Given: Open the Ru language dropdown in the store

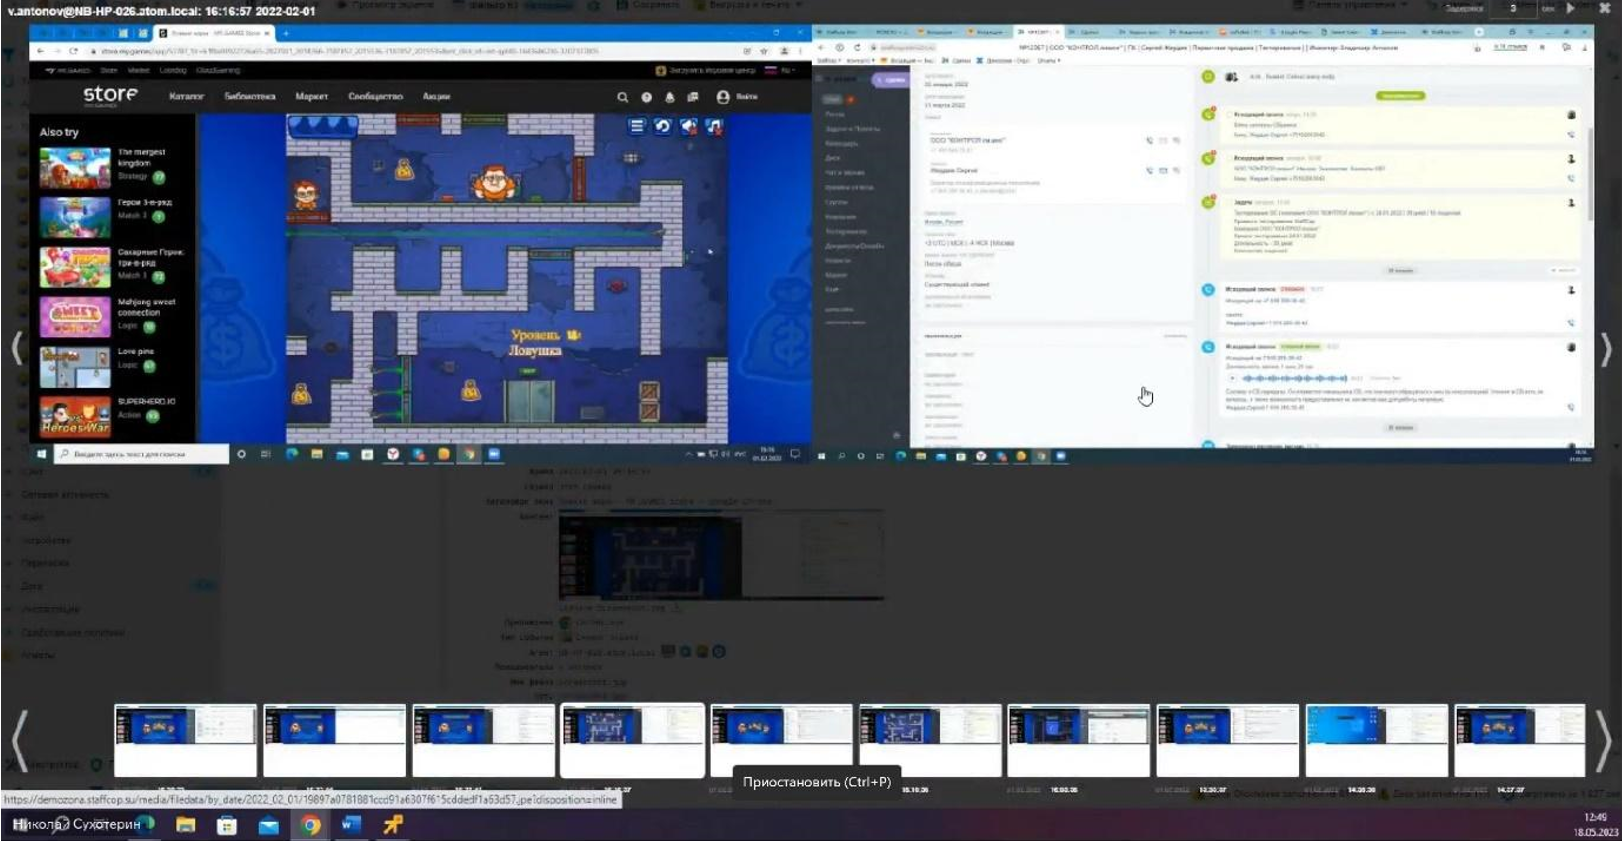Looking at the screenshot, I should tap(779, 70).
